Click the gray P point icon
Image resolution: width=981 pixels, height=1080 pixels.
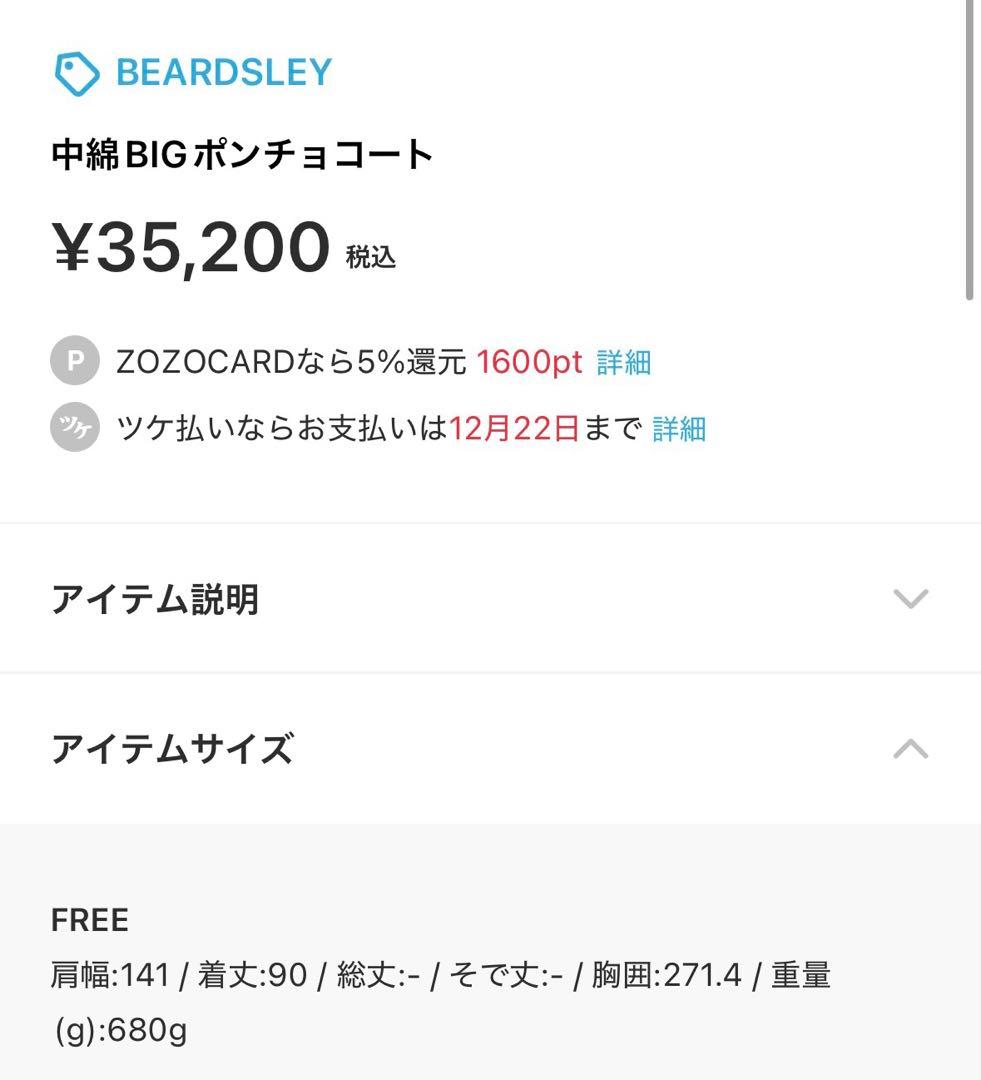click(x=75, y=362)
